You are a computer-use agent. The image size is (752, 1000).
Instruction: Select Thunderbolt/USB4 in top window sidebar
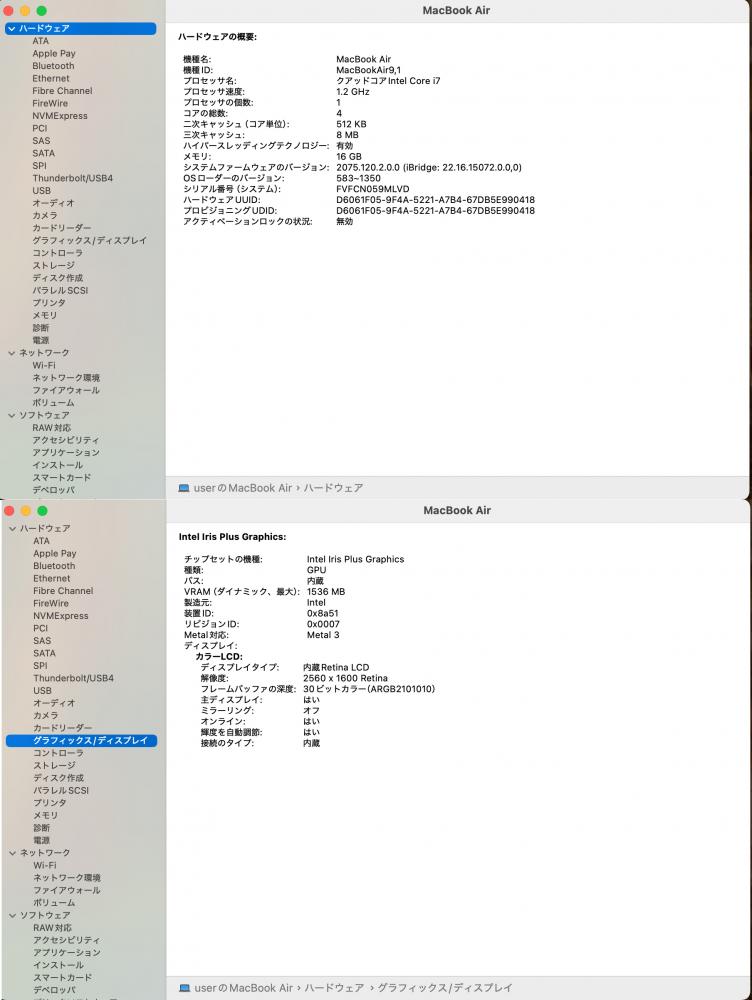pos(73,178)
